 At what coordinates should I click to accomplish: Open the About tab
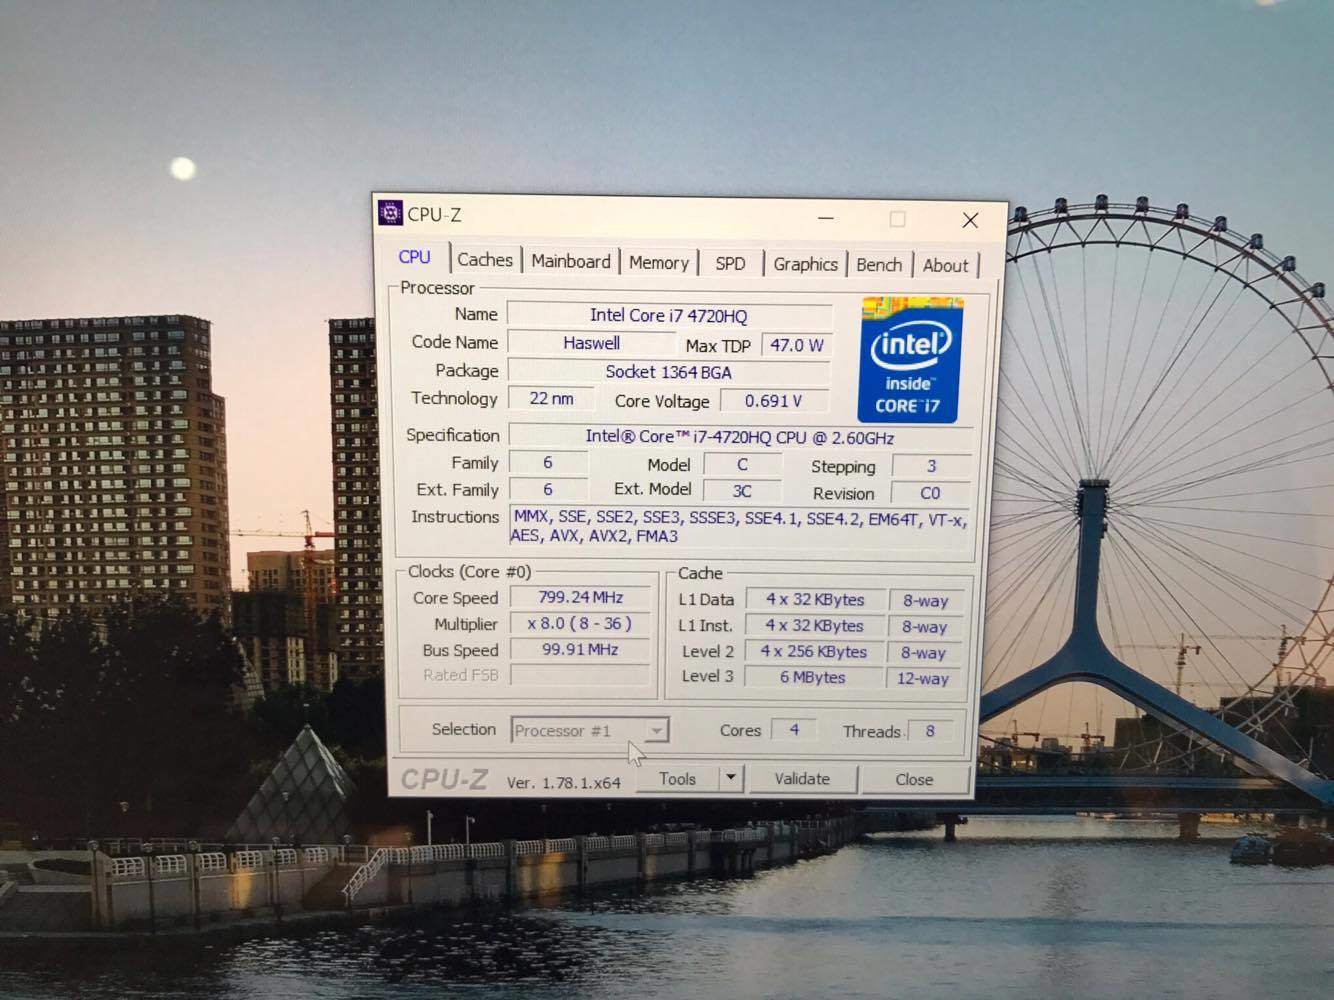click(x=945, y=265)
